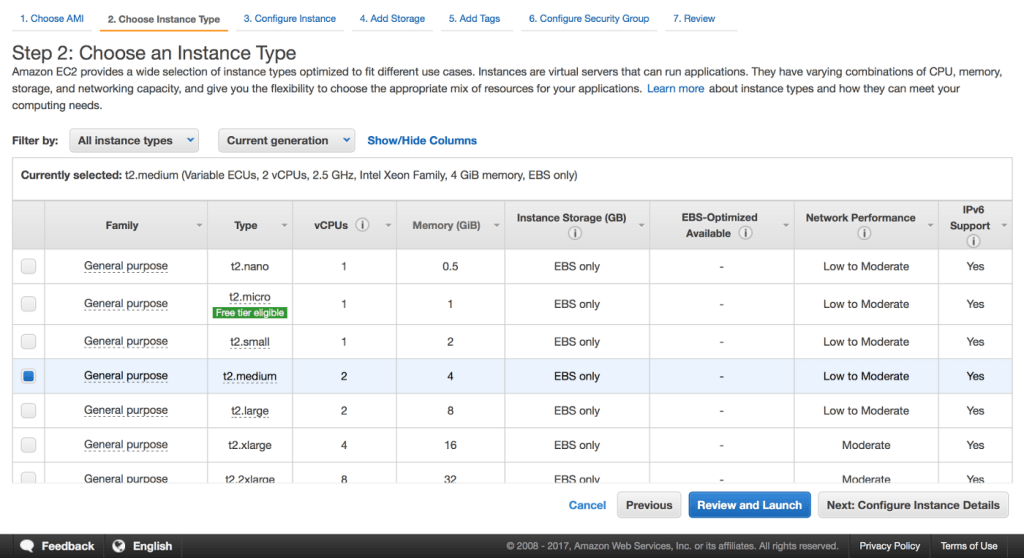Click the vCPUs info icon
The image size is (1024, 558).
click(362, 225)
